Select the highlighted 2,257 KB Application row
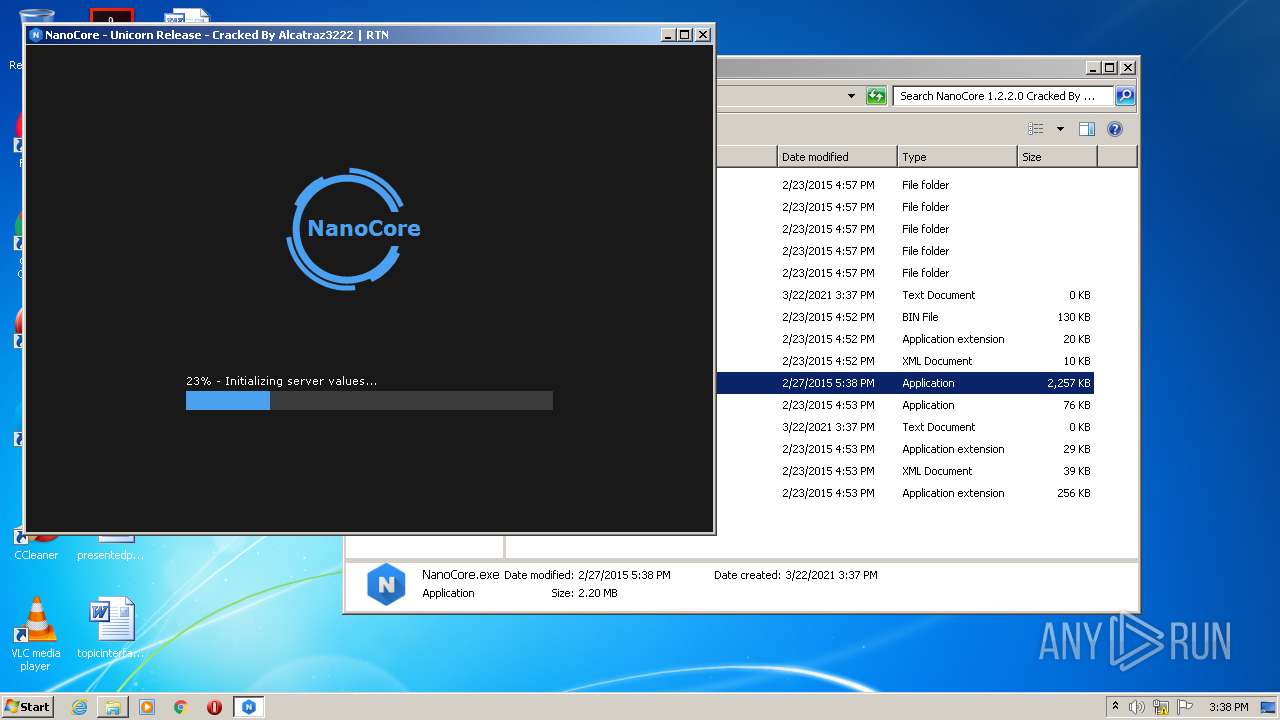Image resolution: width=1280 pixels, height=720 pixels. (905, 383)
